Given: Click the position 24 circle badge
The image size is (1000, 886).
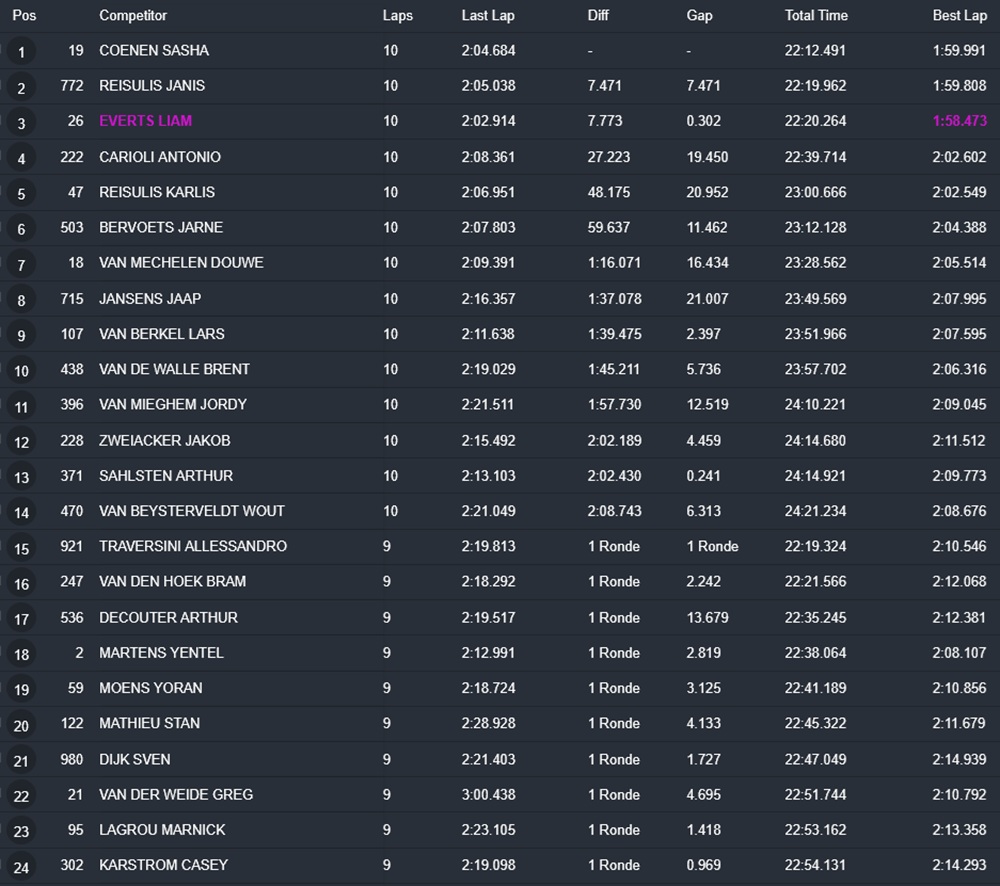Looking at the screenshot, I should 21,867.
